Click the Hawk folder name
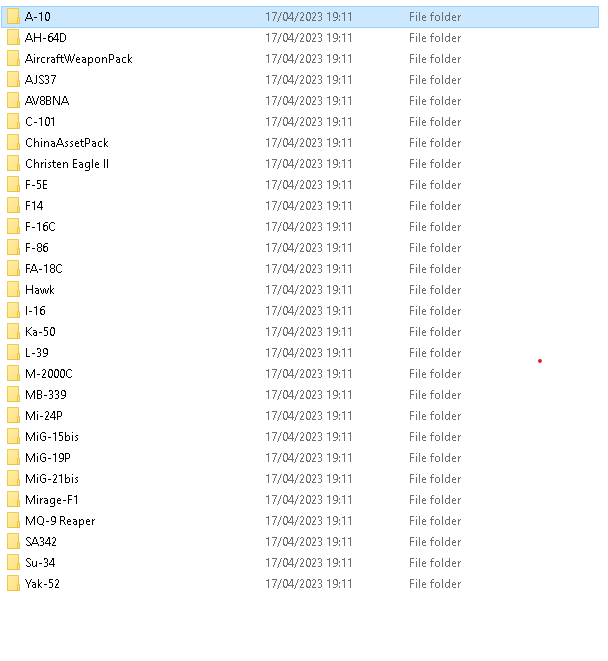608x661 pixels. (40, 290)
